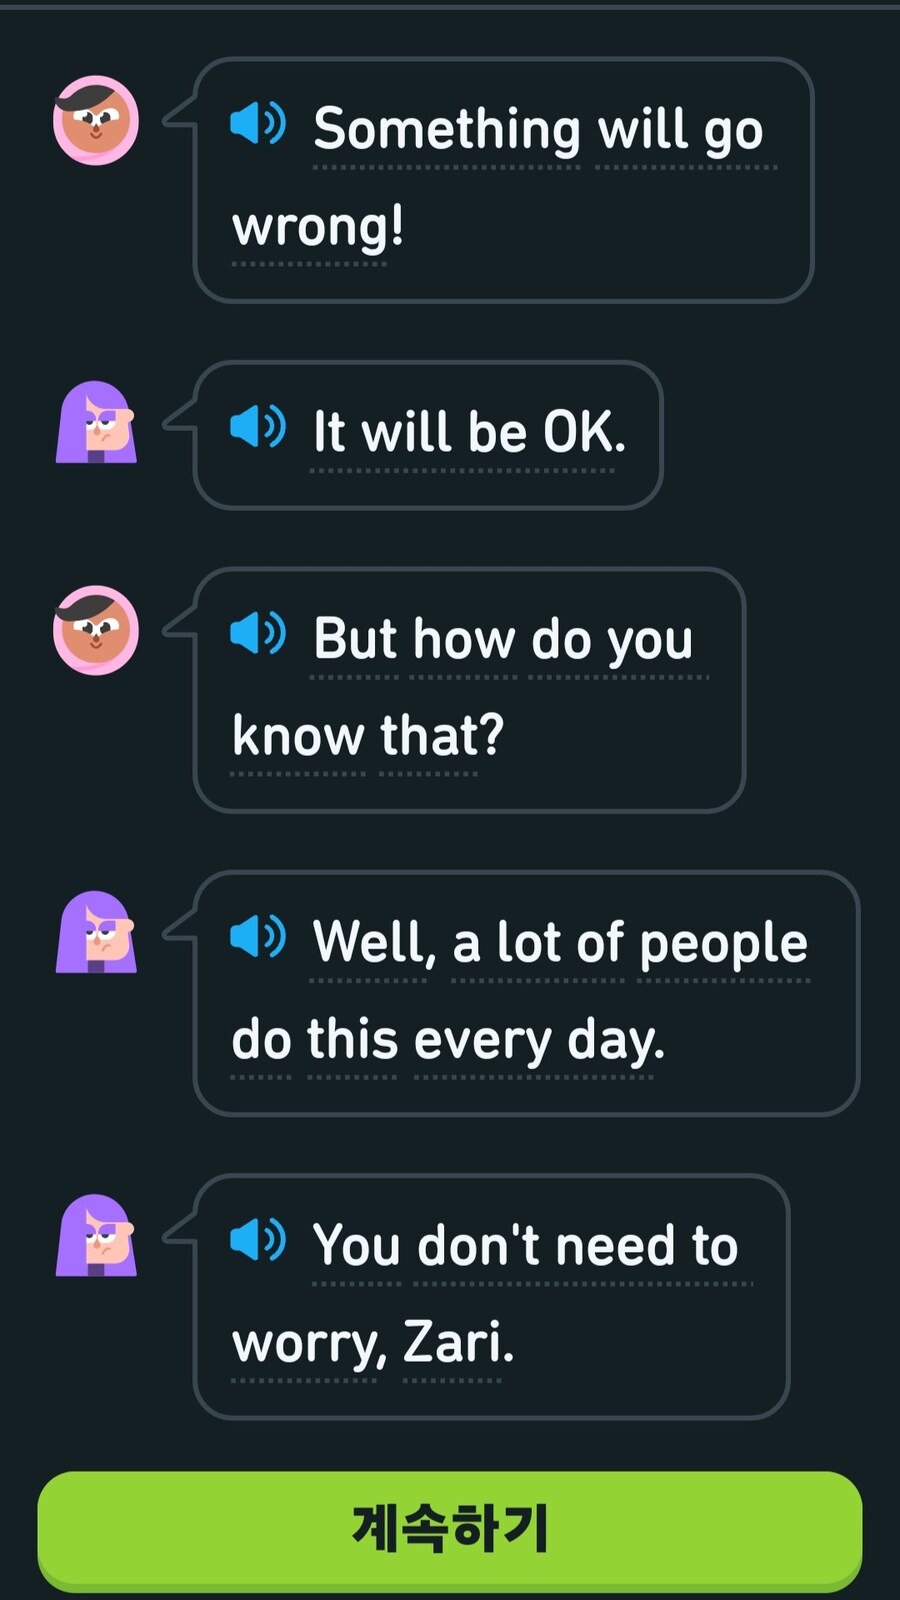Tap the word "worry," in last bubble
This screenshot has height=1600, width=900.
tap(309, 1345)
